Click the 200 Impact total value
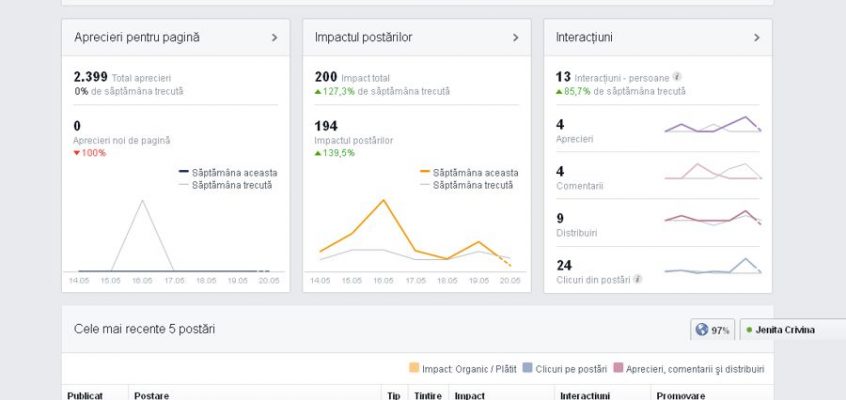Viewport: 846px width, 400px height. click(326, 77)
